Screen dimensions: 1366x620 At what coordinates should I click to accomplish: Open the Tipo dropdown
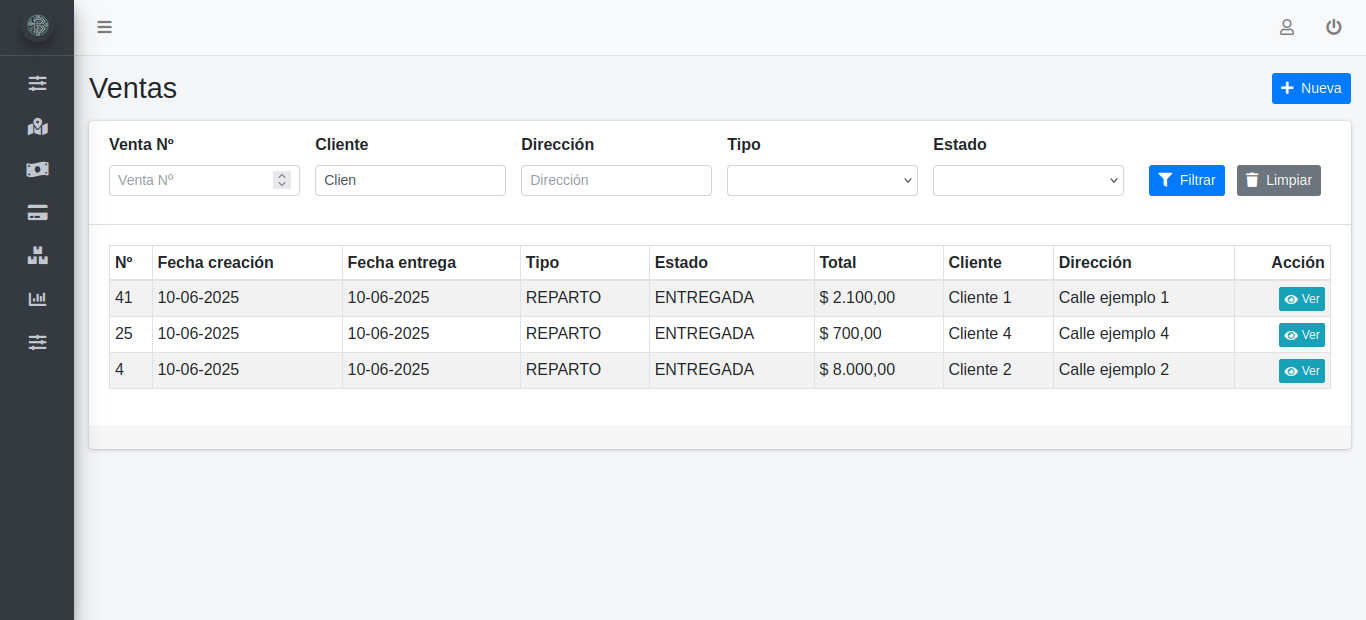click(822, 180)
